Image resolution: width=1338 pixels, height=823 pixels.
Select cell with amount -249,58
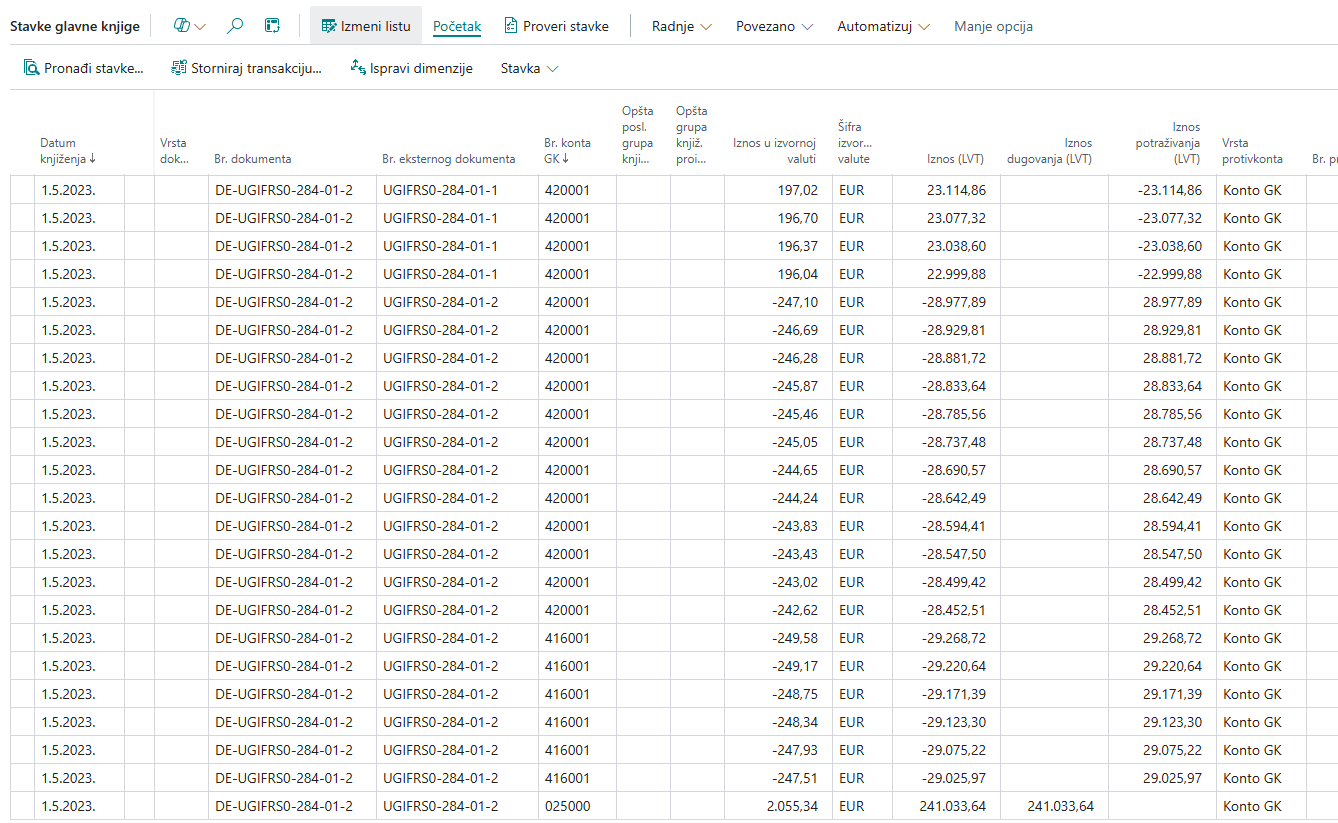778,638
